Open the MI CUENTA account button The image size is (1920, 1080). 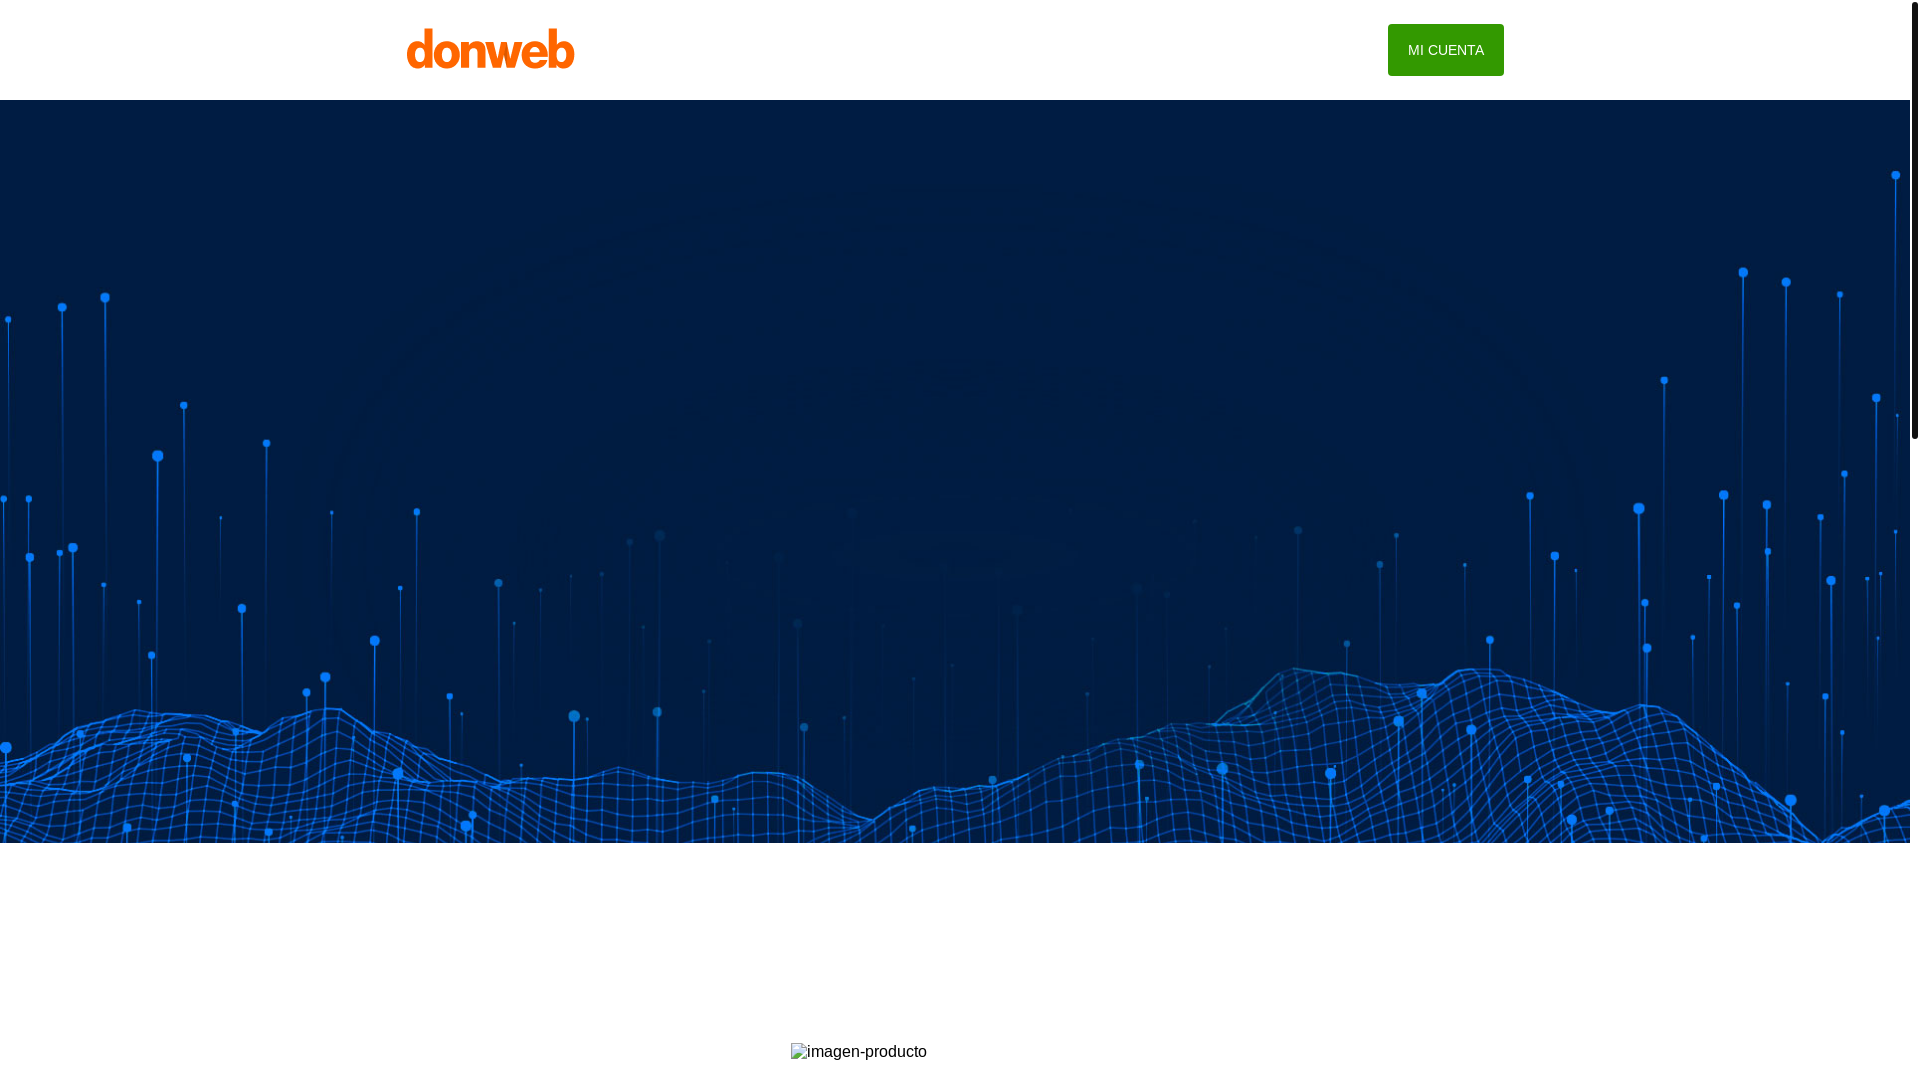(x=1445, y=50)
